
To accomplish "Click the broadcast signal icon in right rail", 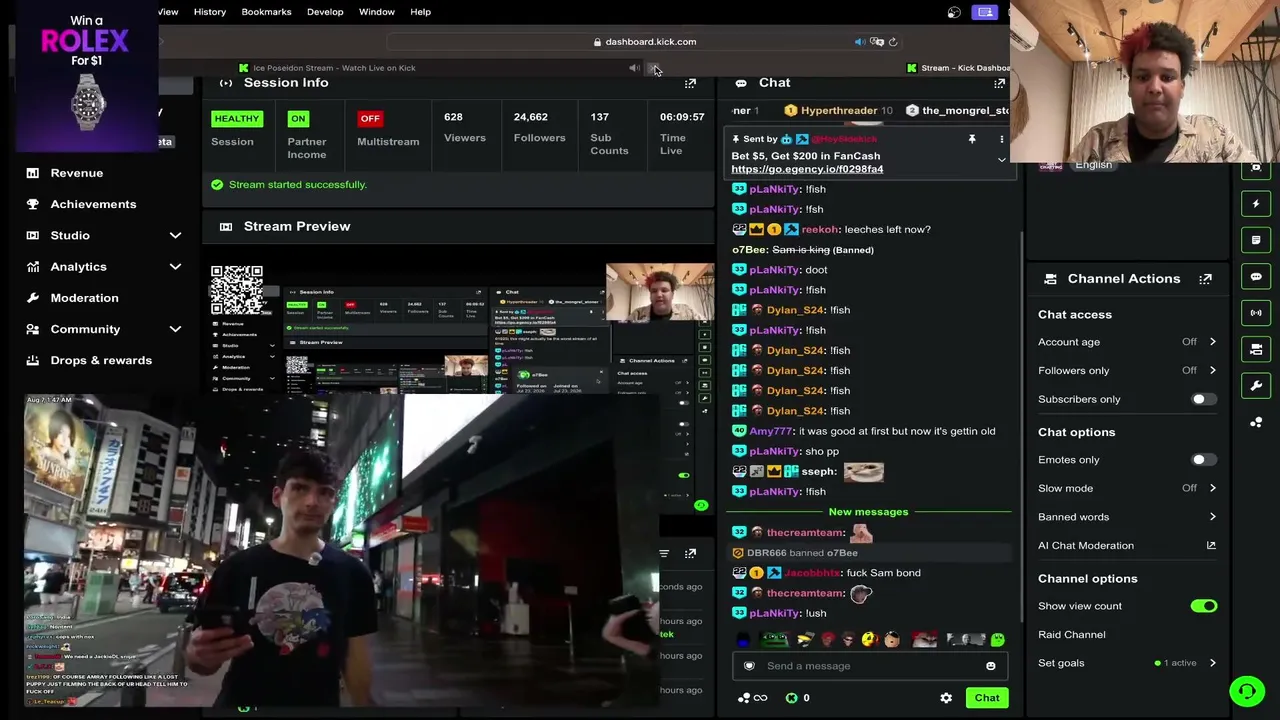I will [1256, 313].
